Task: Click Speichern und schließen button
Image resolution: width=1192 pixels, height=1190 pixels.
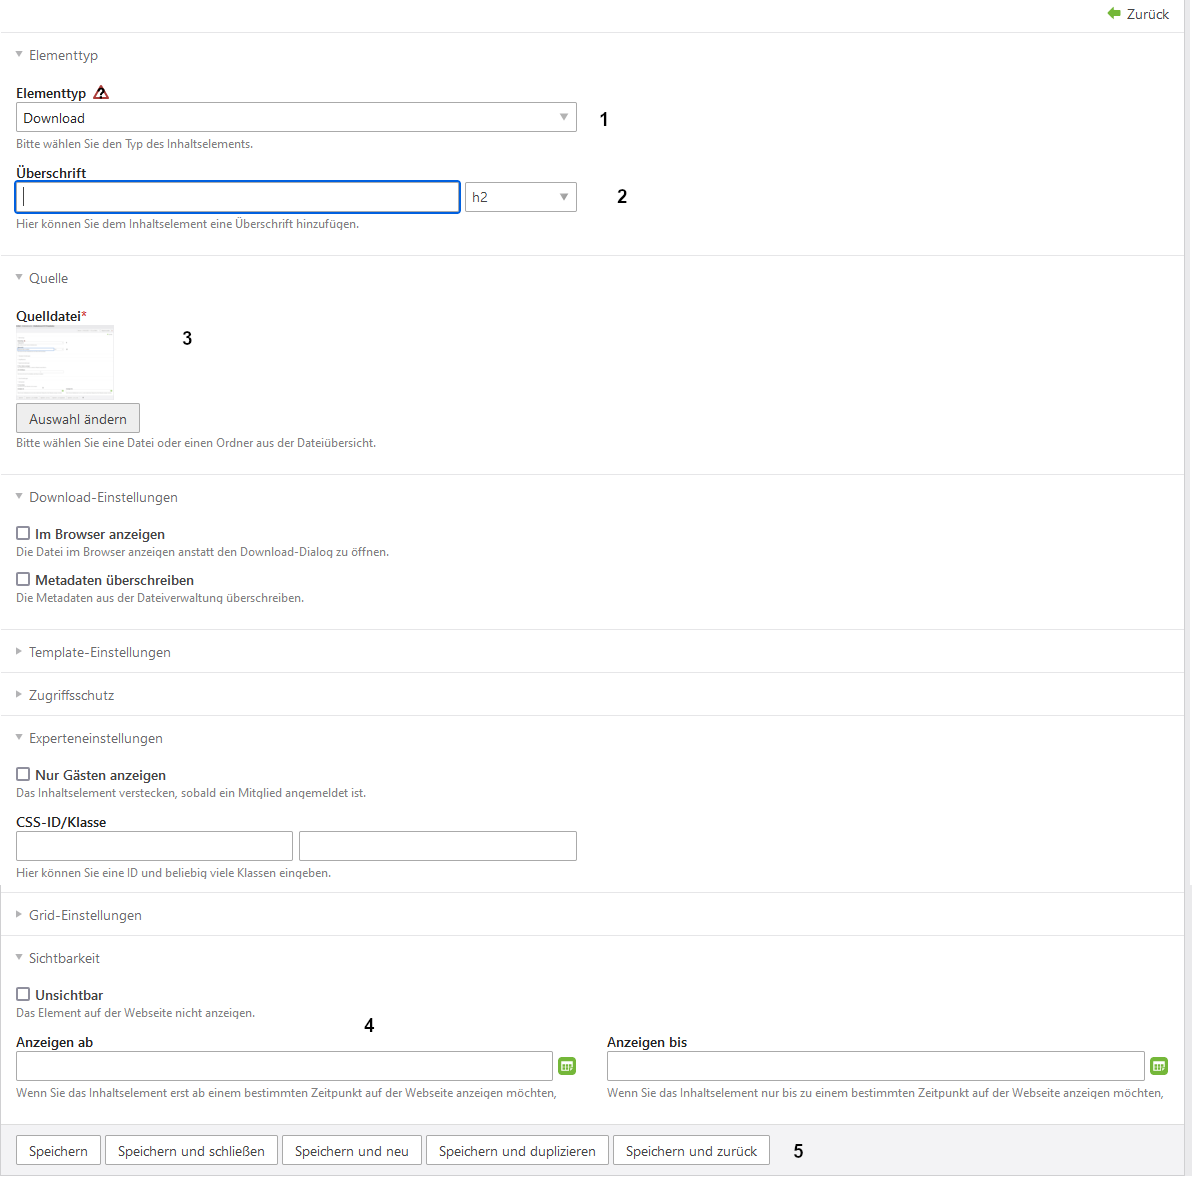Action: (x=191, y=1151)
